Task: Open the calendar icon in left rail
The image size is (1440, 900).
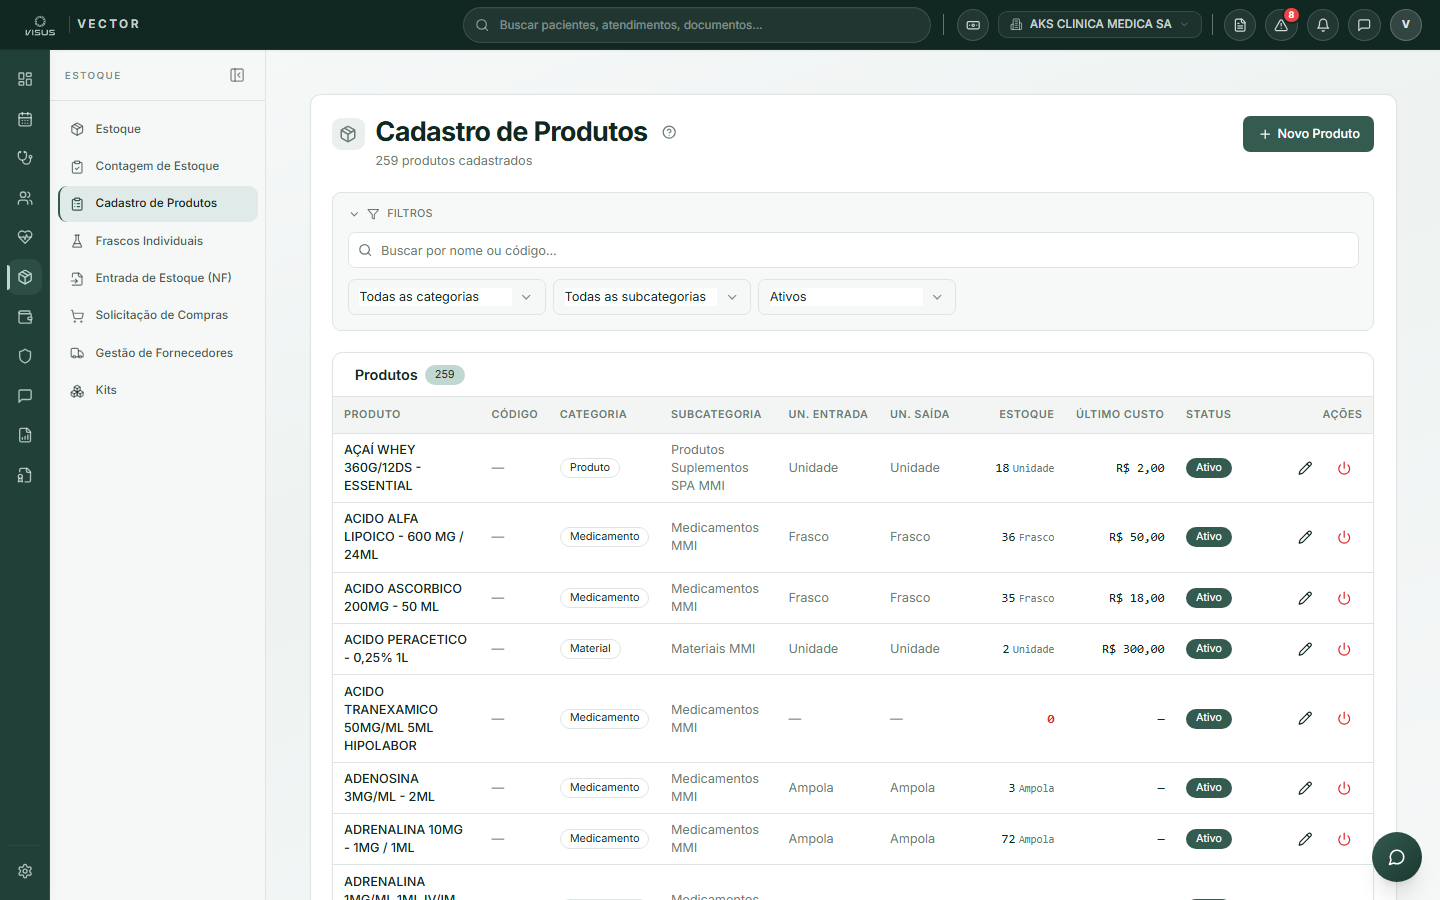Action: point(25,119)
